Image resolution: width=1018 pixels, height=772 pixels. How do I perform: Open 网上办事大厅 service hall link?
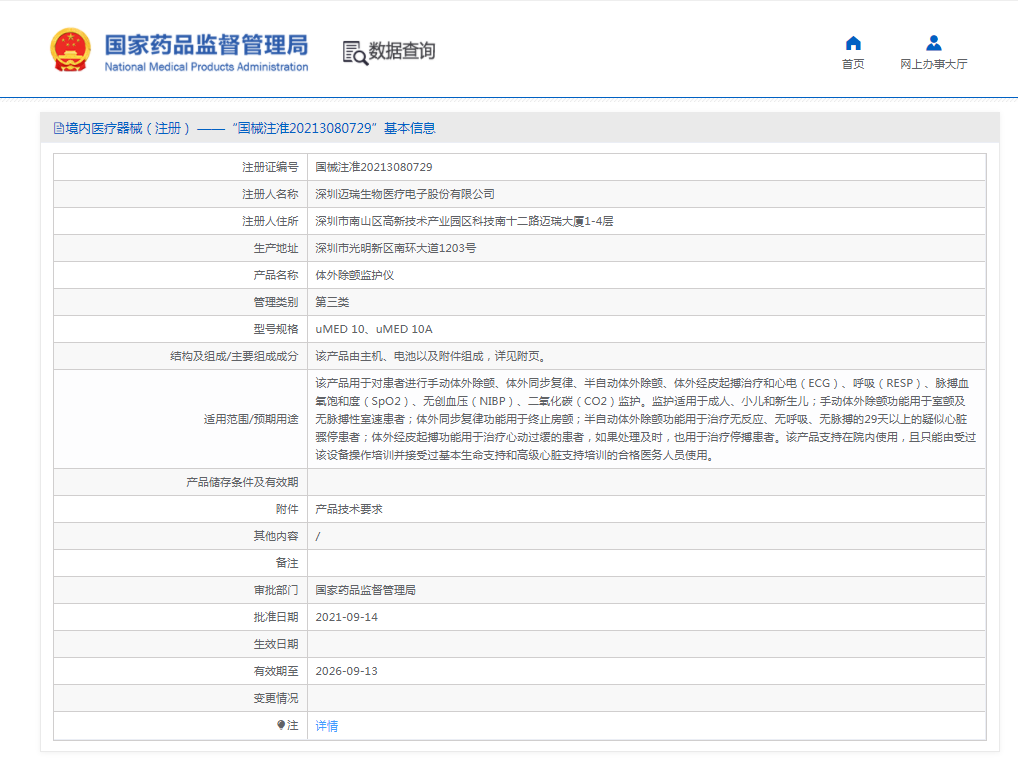click(933, 62)
